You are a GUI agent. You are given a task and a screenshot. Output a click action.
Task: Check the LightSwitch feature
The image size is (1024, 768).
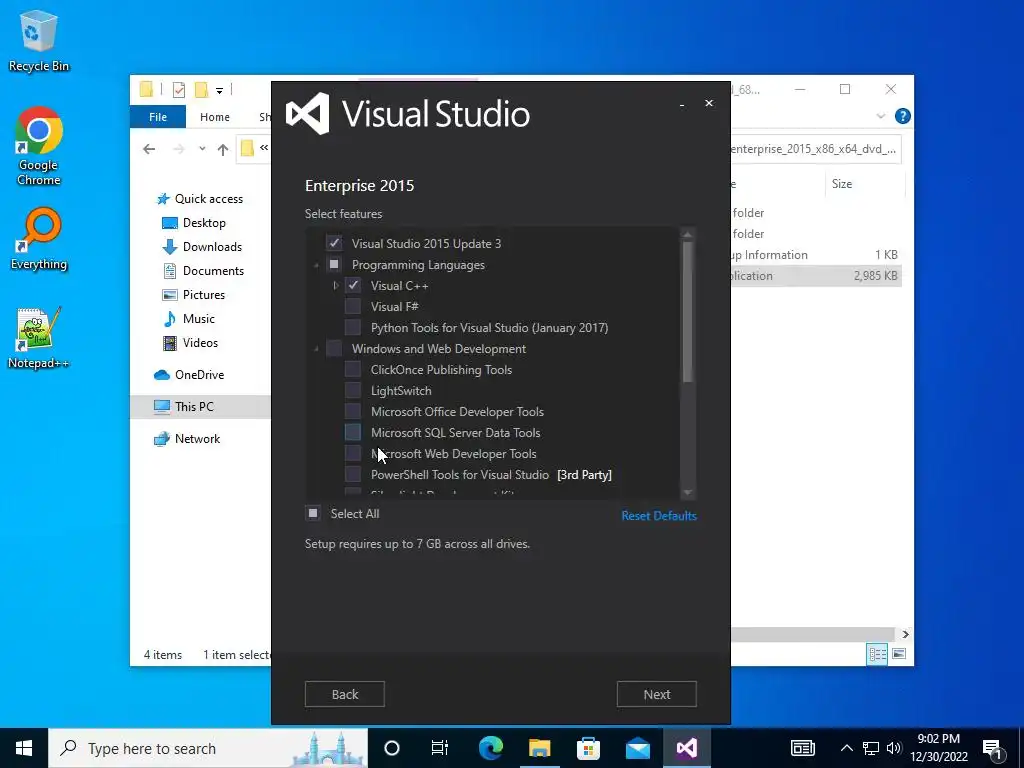click(x=353, y=391)
